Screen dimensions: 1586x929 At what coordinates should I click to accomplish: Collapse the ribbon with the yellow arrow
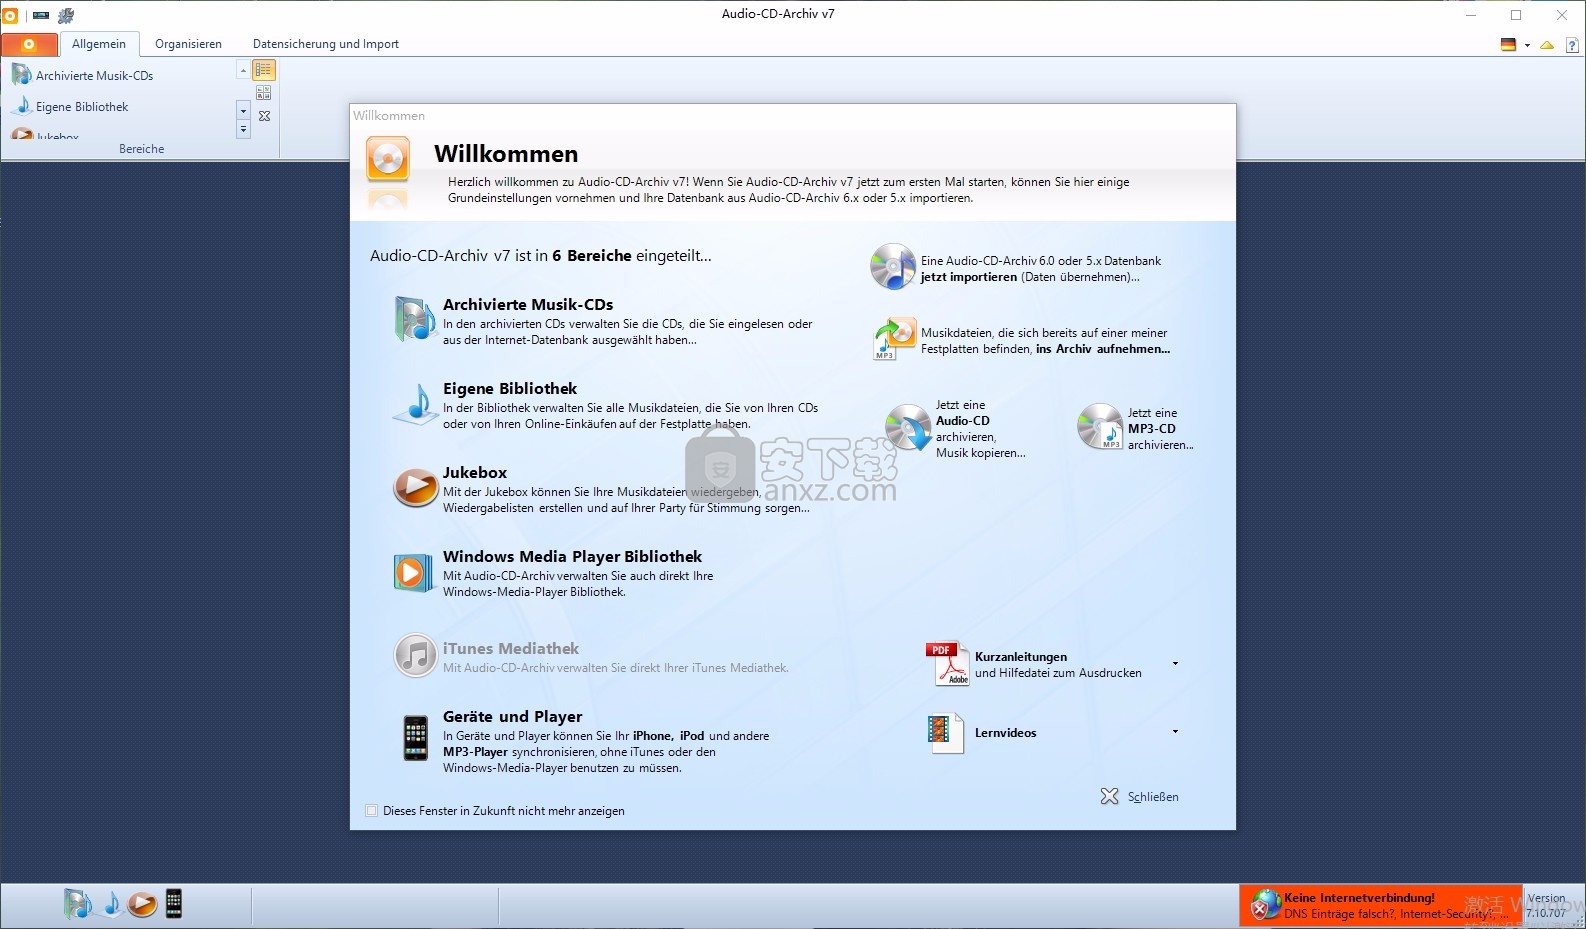click(x=1547, y=45)
